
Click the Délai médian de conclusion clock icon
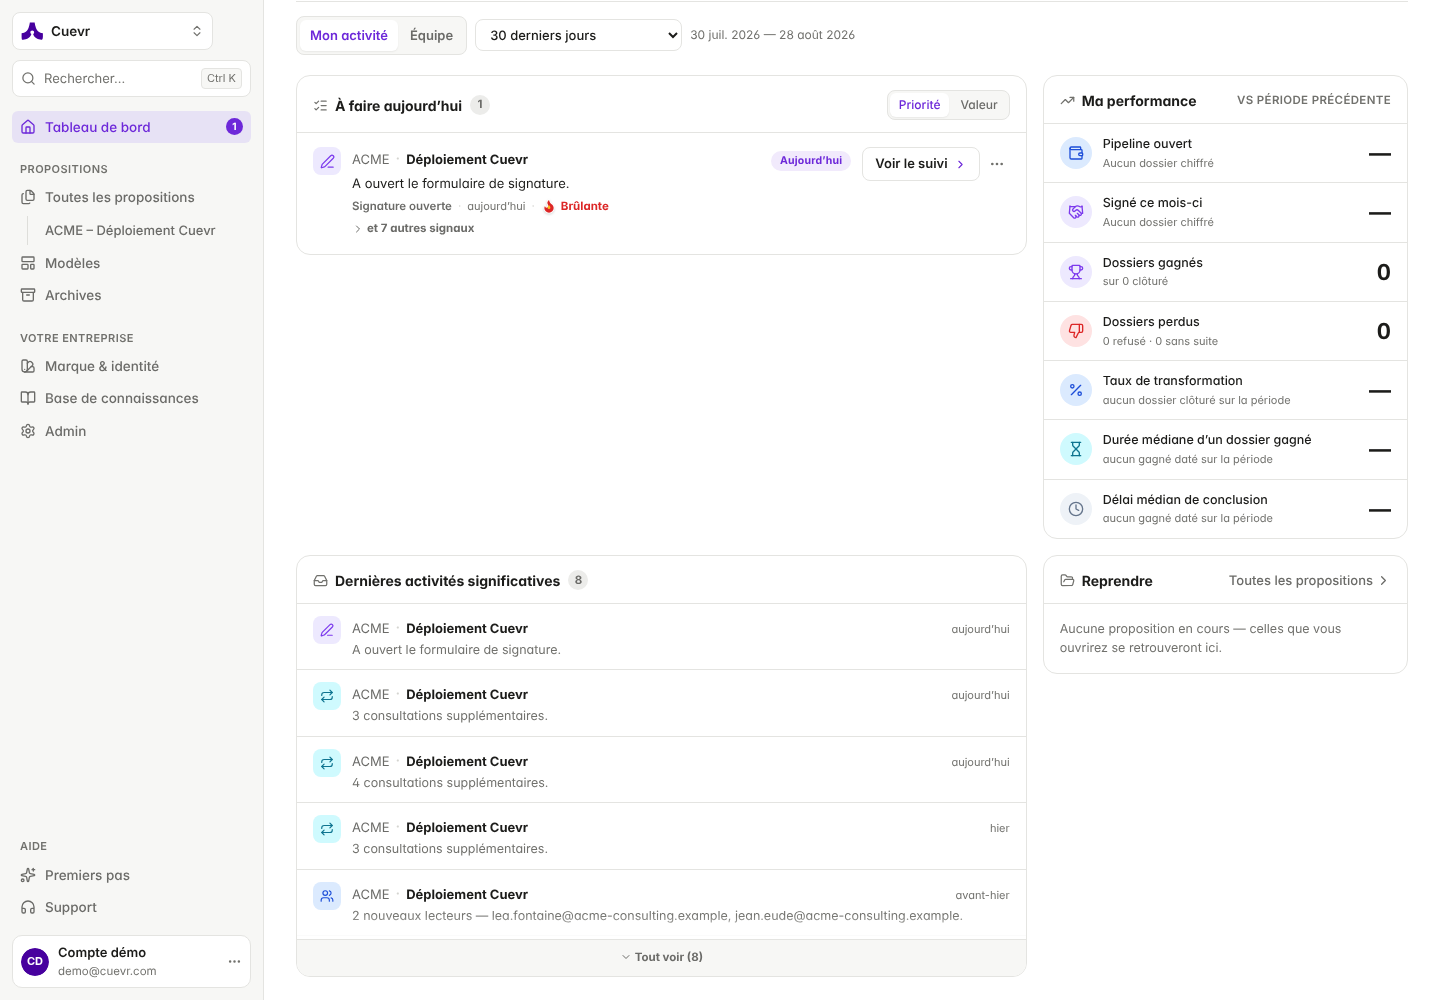[x=1076, y=508]
